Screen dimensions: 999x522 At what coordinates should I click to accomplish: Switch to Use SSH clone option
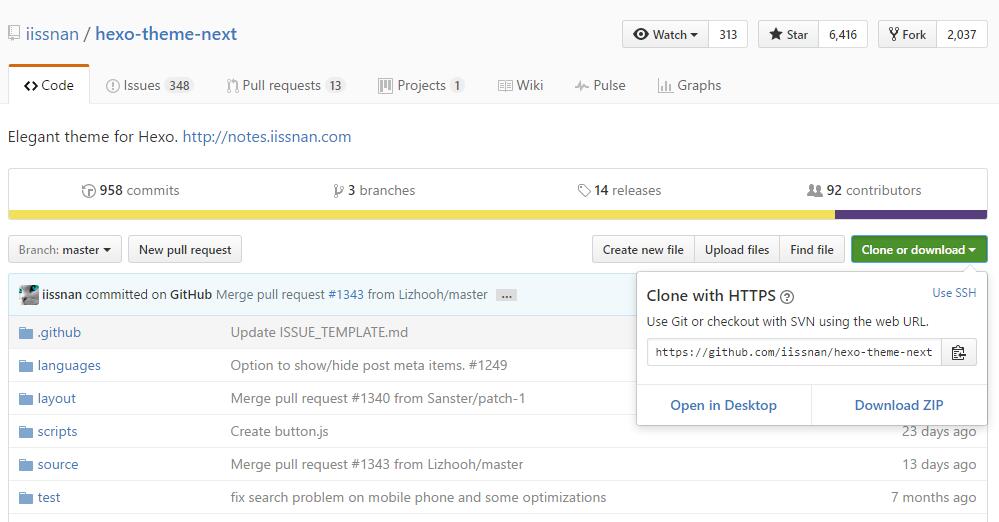953,293
